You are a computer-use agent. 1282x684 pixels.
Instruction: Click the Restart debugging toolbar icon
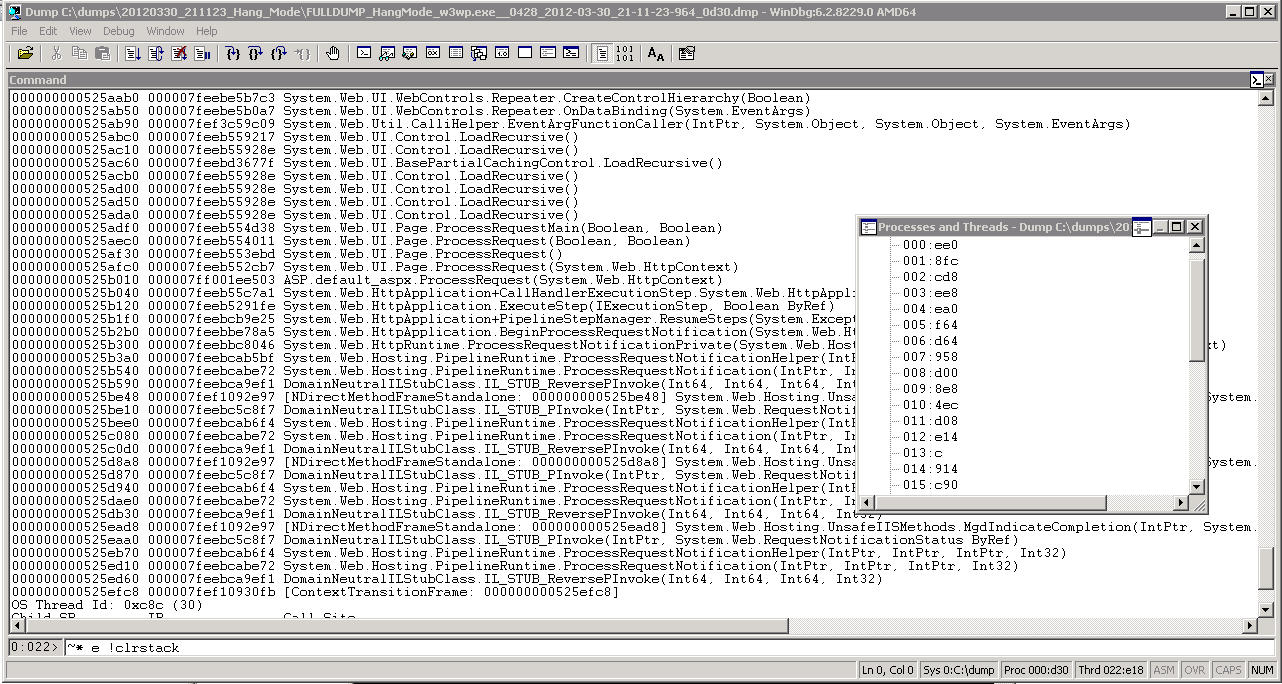pyautogui.click(x=156, y=53)
